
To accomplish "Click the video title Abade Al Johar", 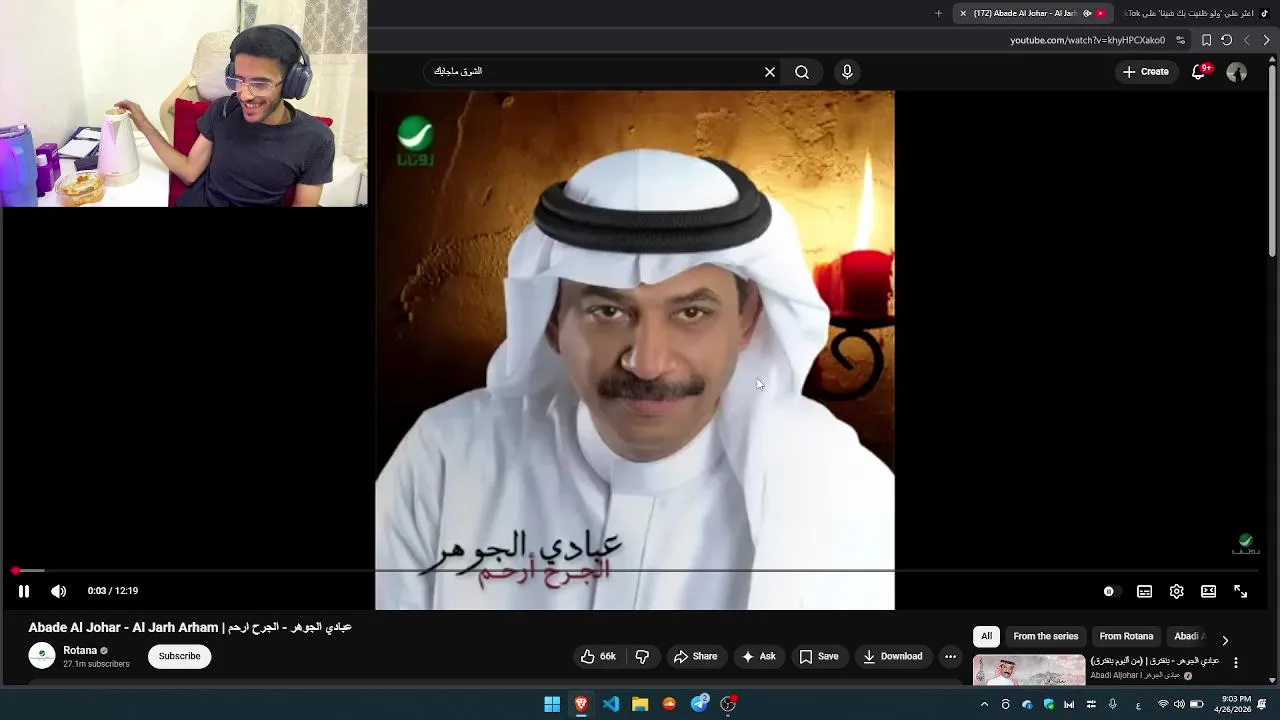I will tap(190, 627).
